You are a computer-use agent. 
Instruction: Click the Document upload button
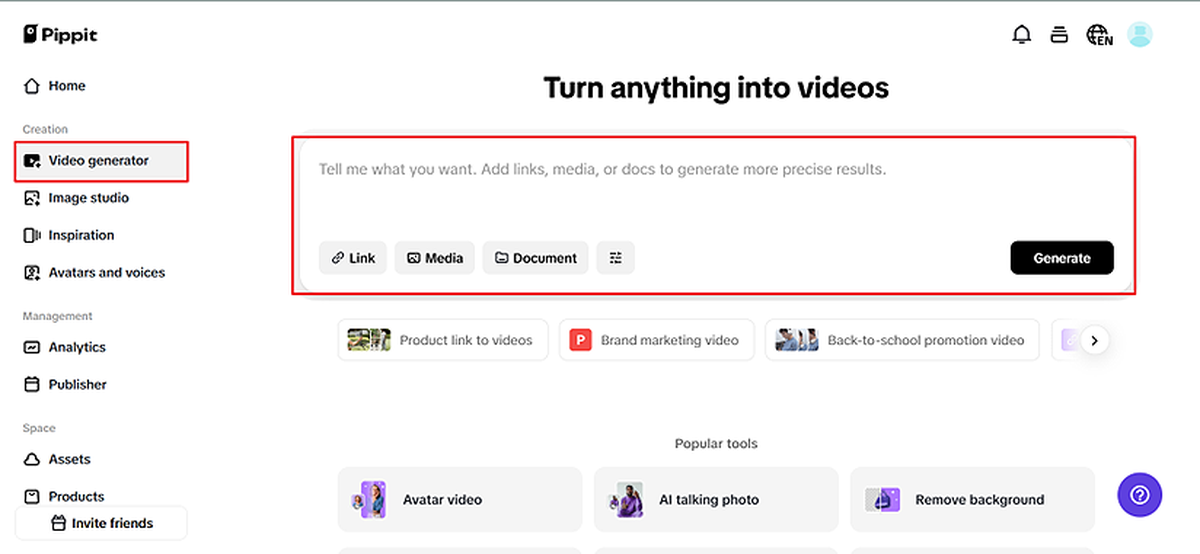(535, 258)
